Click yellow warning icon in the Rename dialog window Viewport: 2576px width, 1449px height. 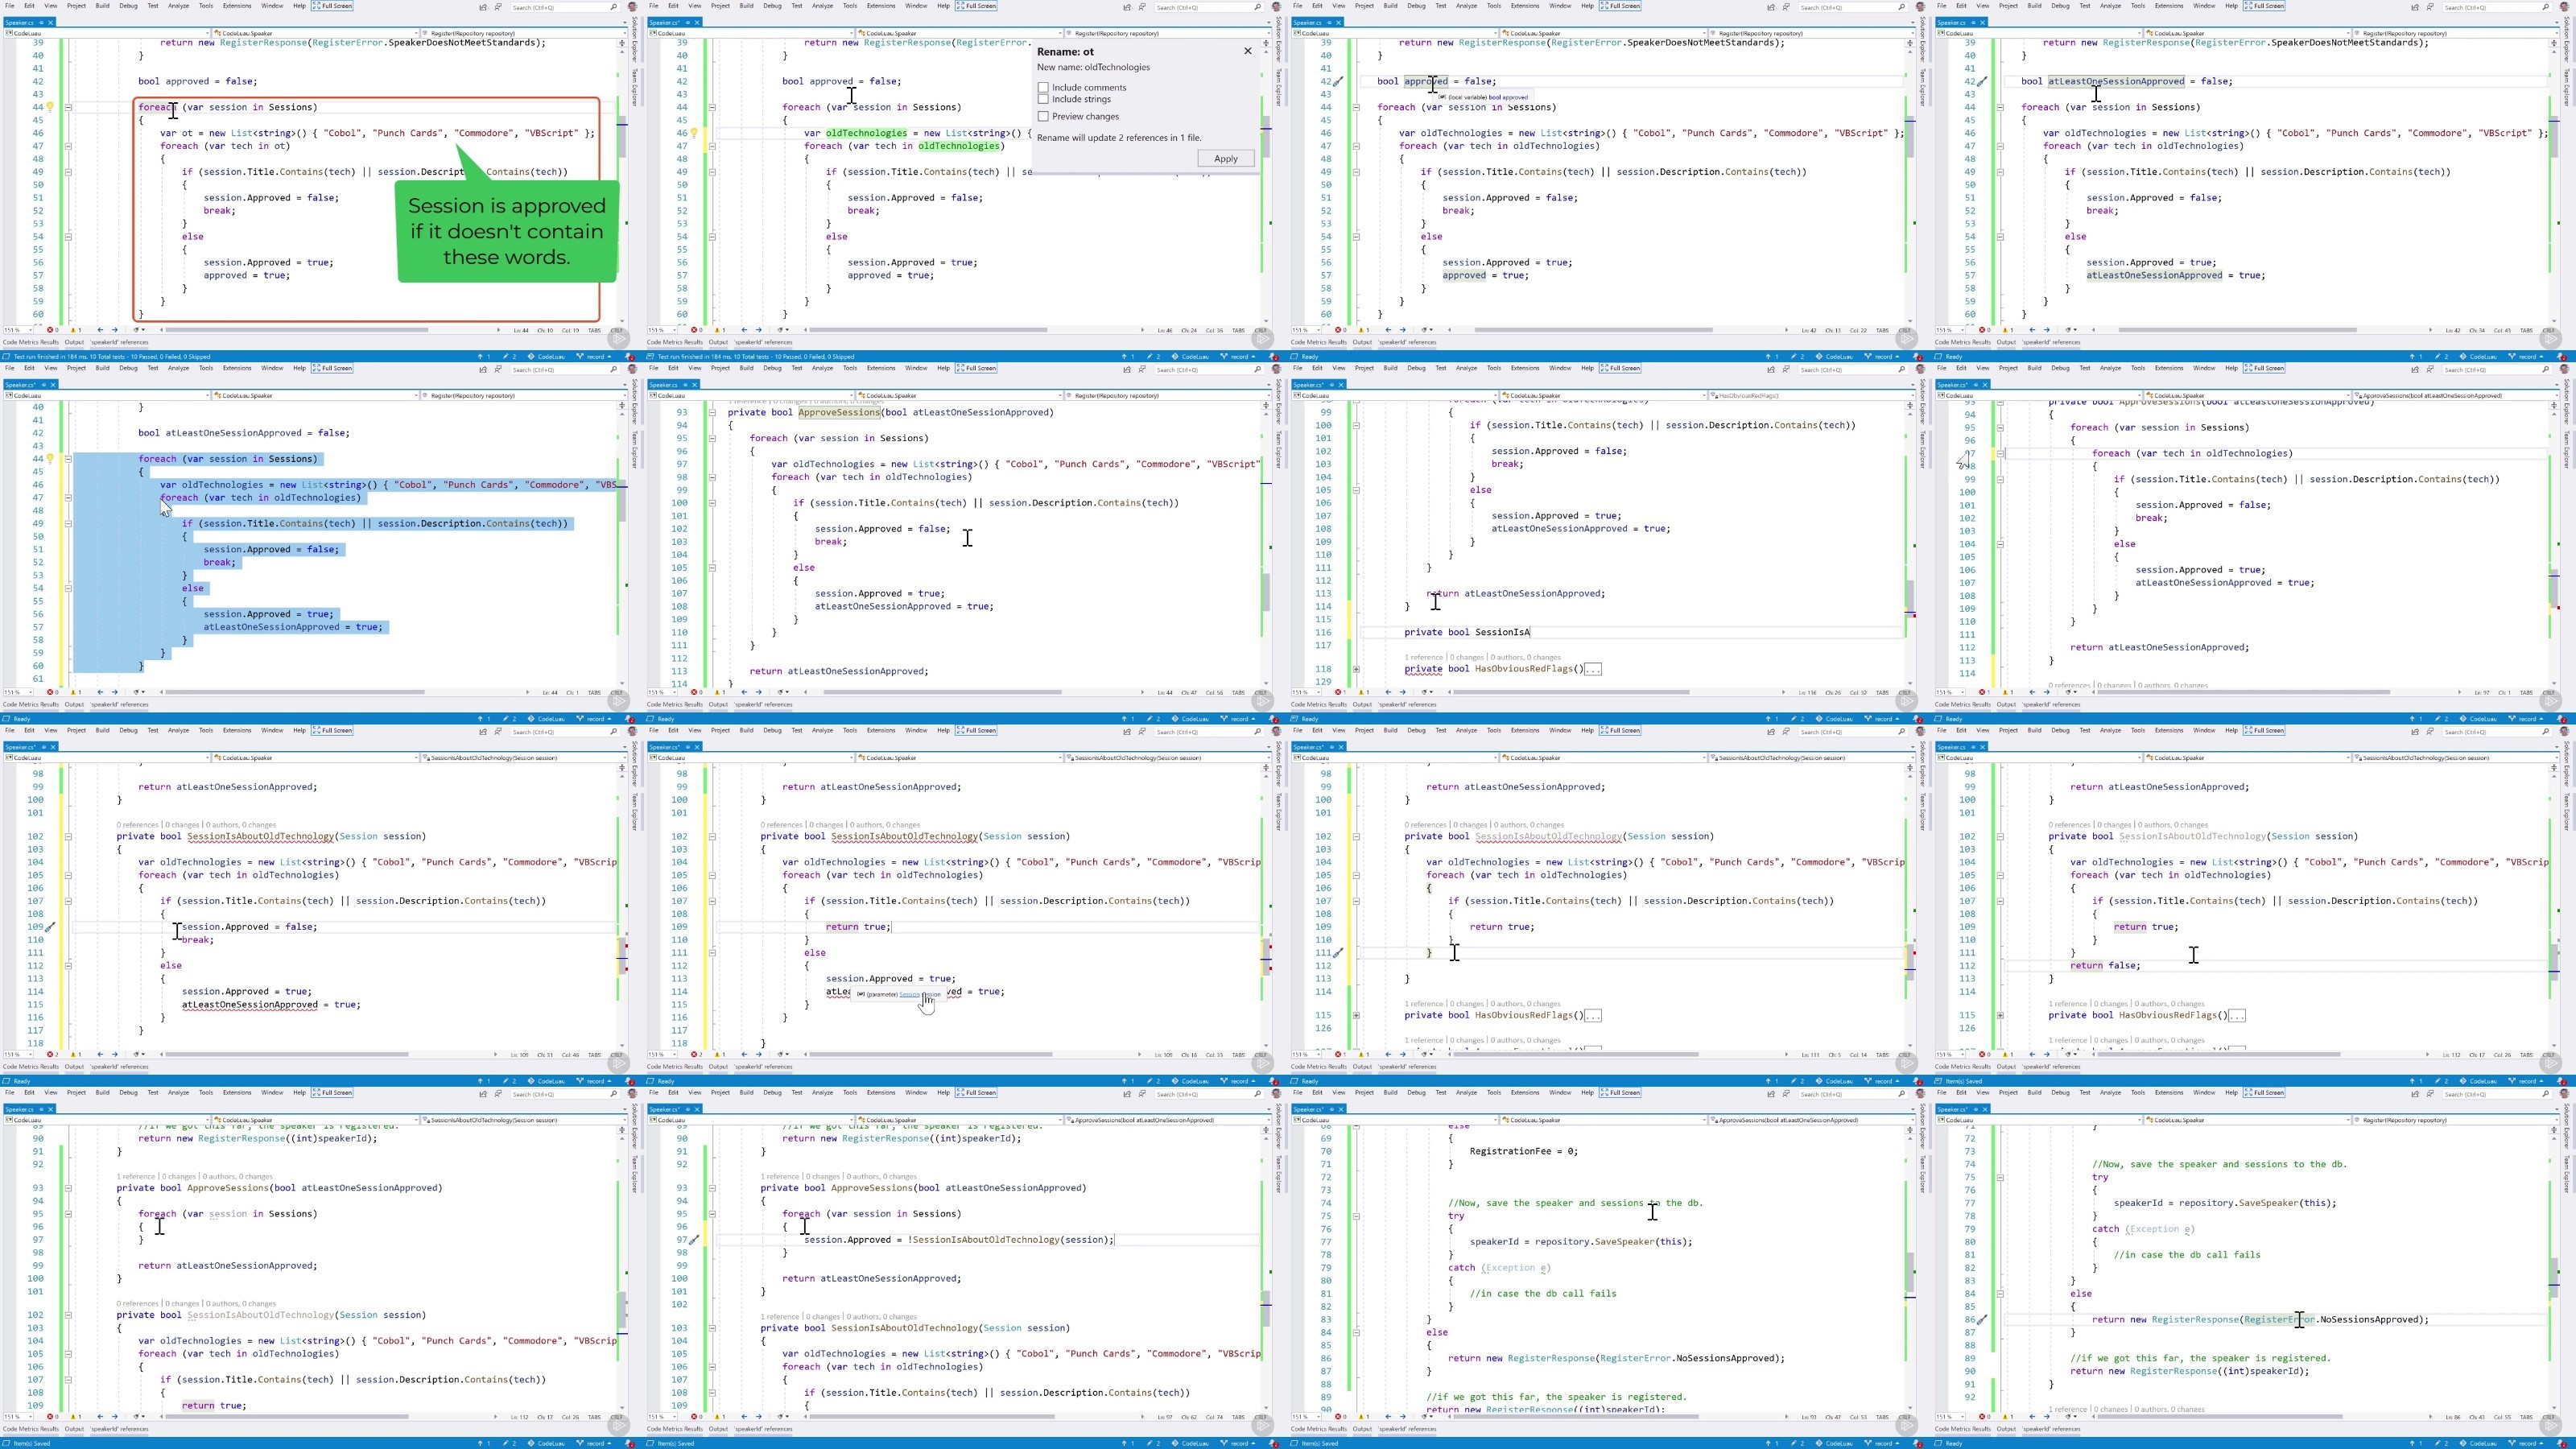tap(718, 330)
